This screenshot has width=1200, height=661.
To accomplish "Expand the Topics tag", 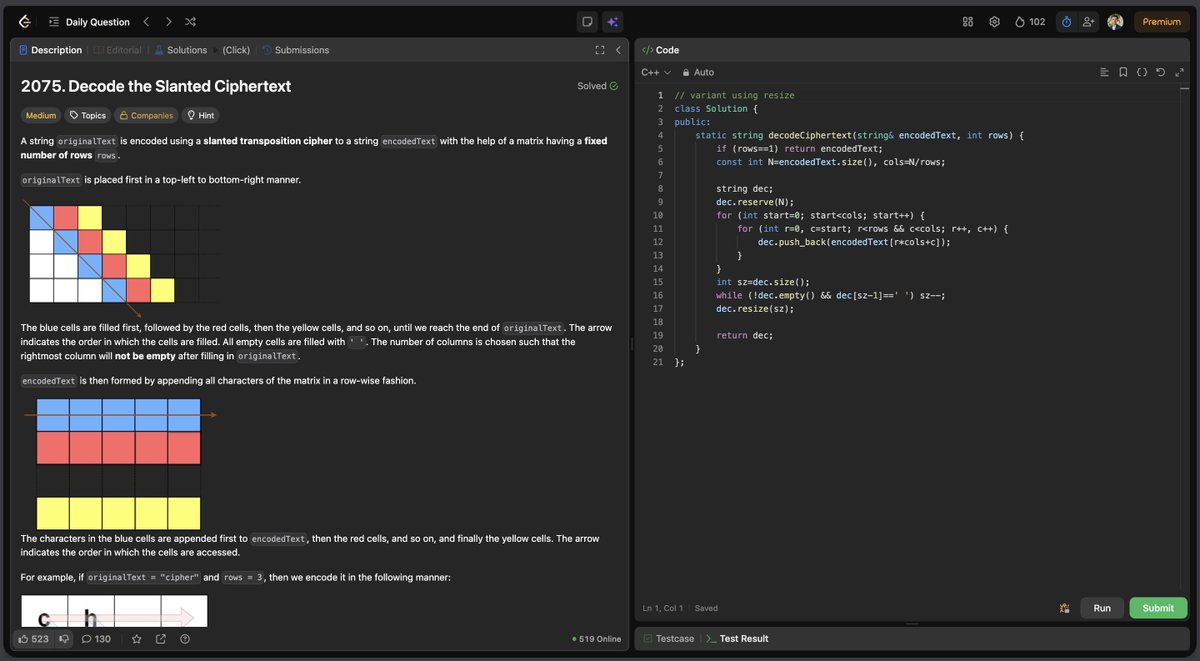I will click(x=87, y=115).
